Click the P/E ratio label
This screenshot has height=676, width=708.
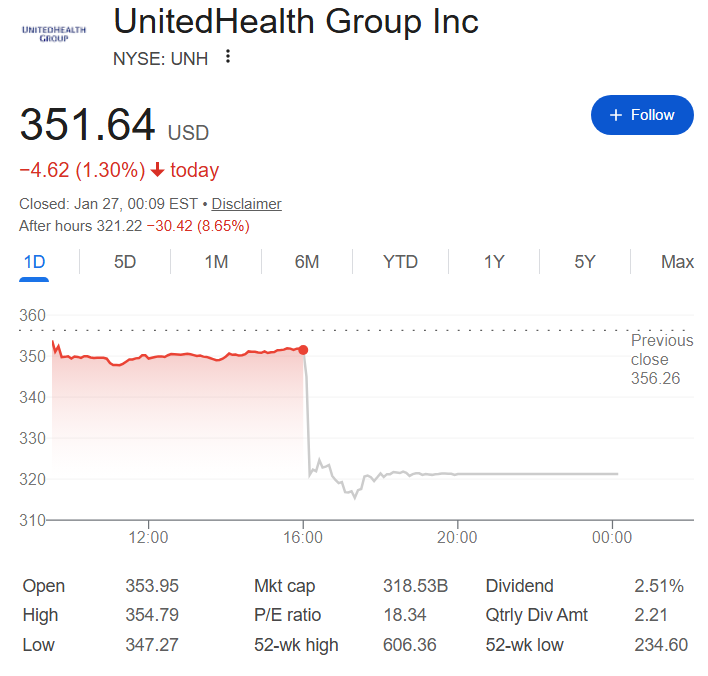point(287,615)
